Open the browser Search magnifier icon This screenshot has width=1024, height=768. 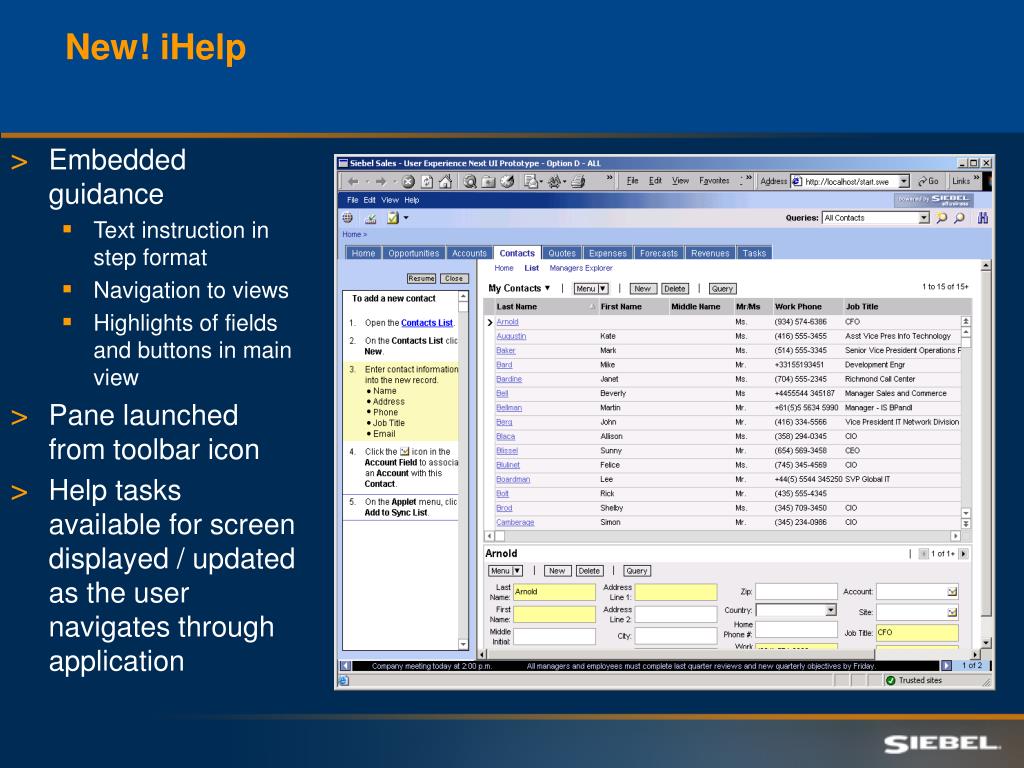tap(470, 182)
